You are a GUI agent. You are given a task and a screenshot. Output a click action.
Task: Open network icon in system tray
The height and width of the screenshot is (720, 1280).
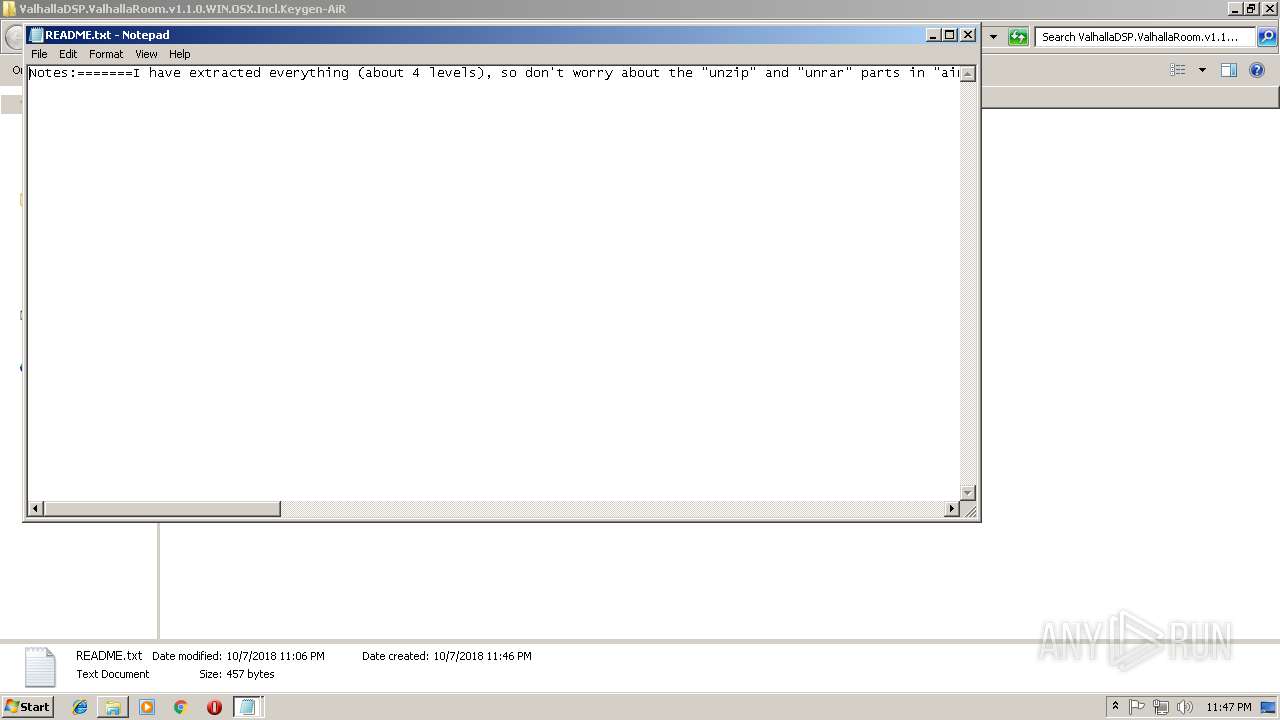[x=1161, y=707]
